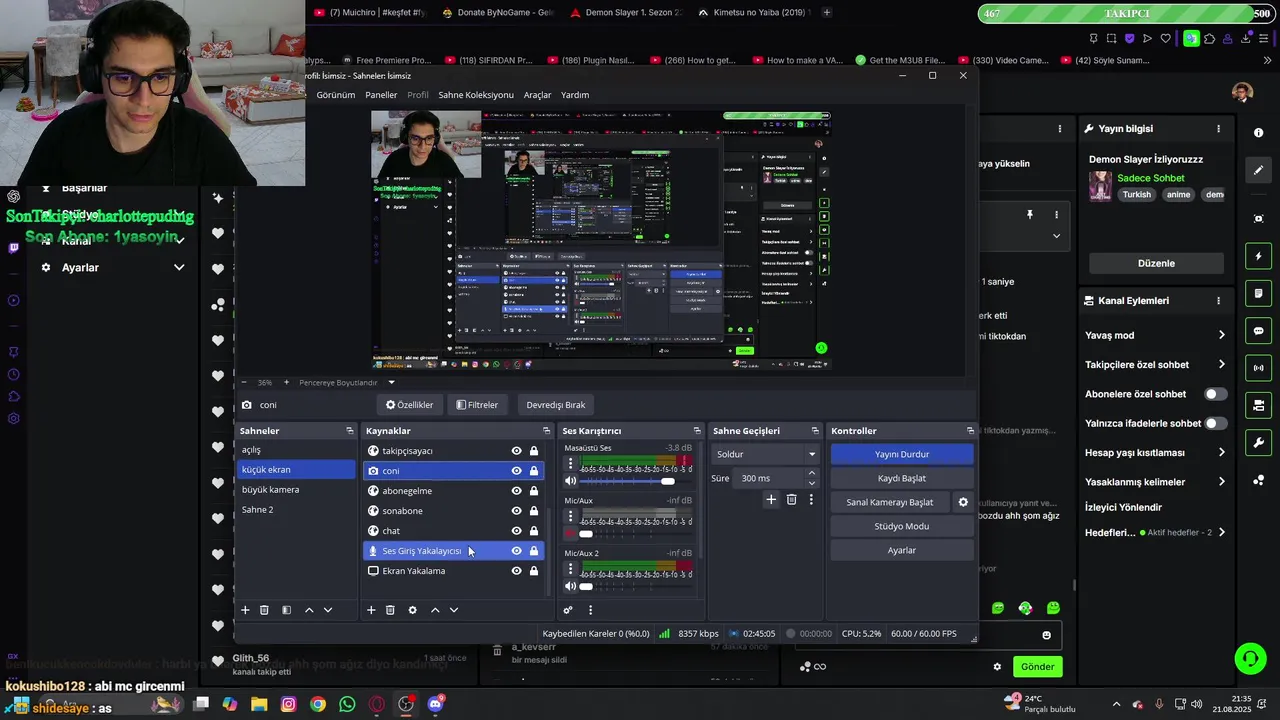The image size is (1280, 720).
Task: Move scene down with arrow in Sahneler
Action: pos(328,610)
